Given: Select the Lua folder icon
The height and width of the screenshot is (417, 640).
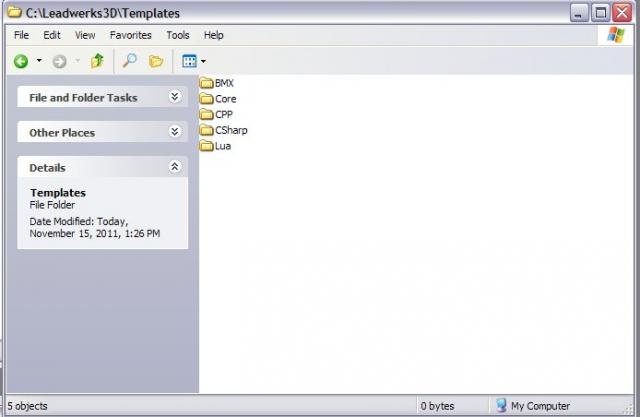Looking at the screenshot, I should (207, 145).
